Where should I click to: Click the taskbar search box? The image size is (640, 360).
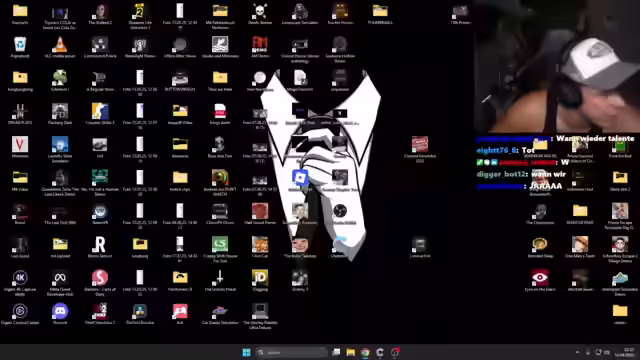tap(291, 352)
